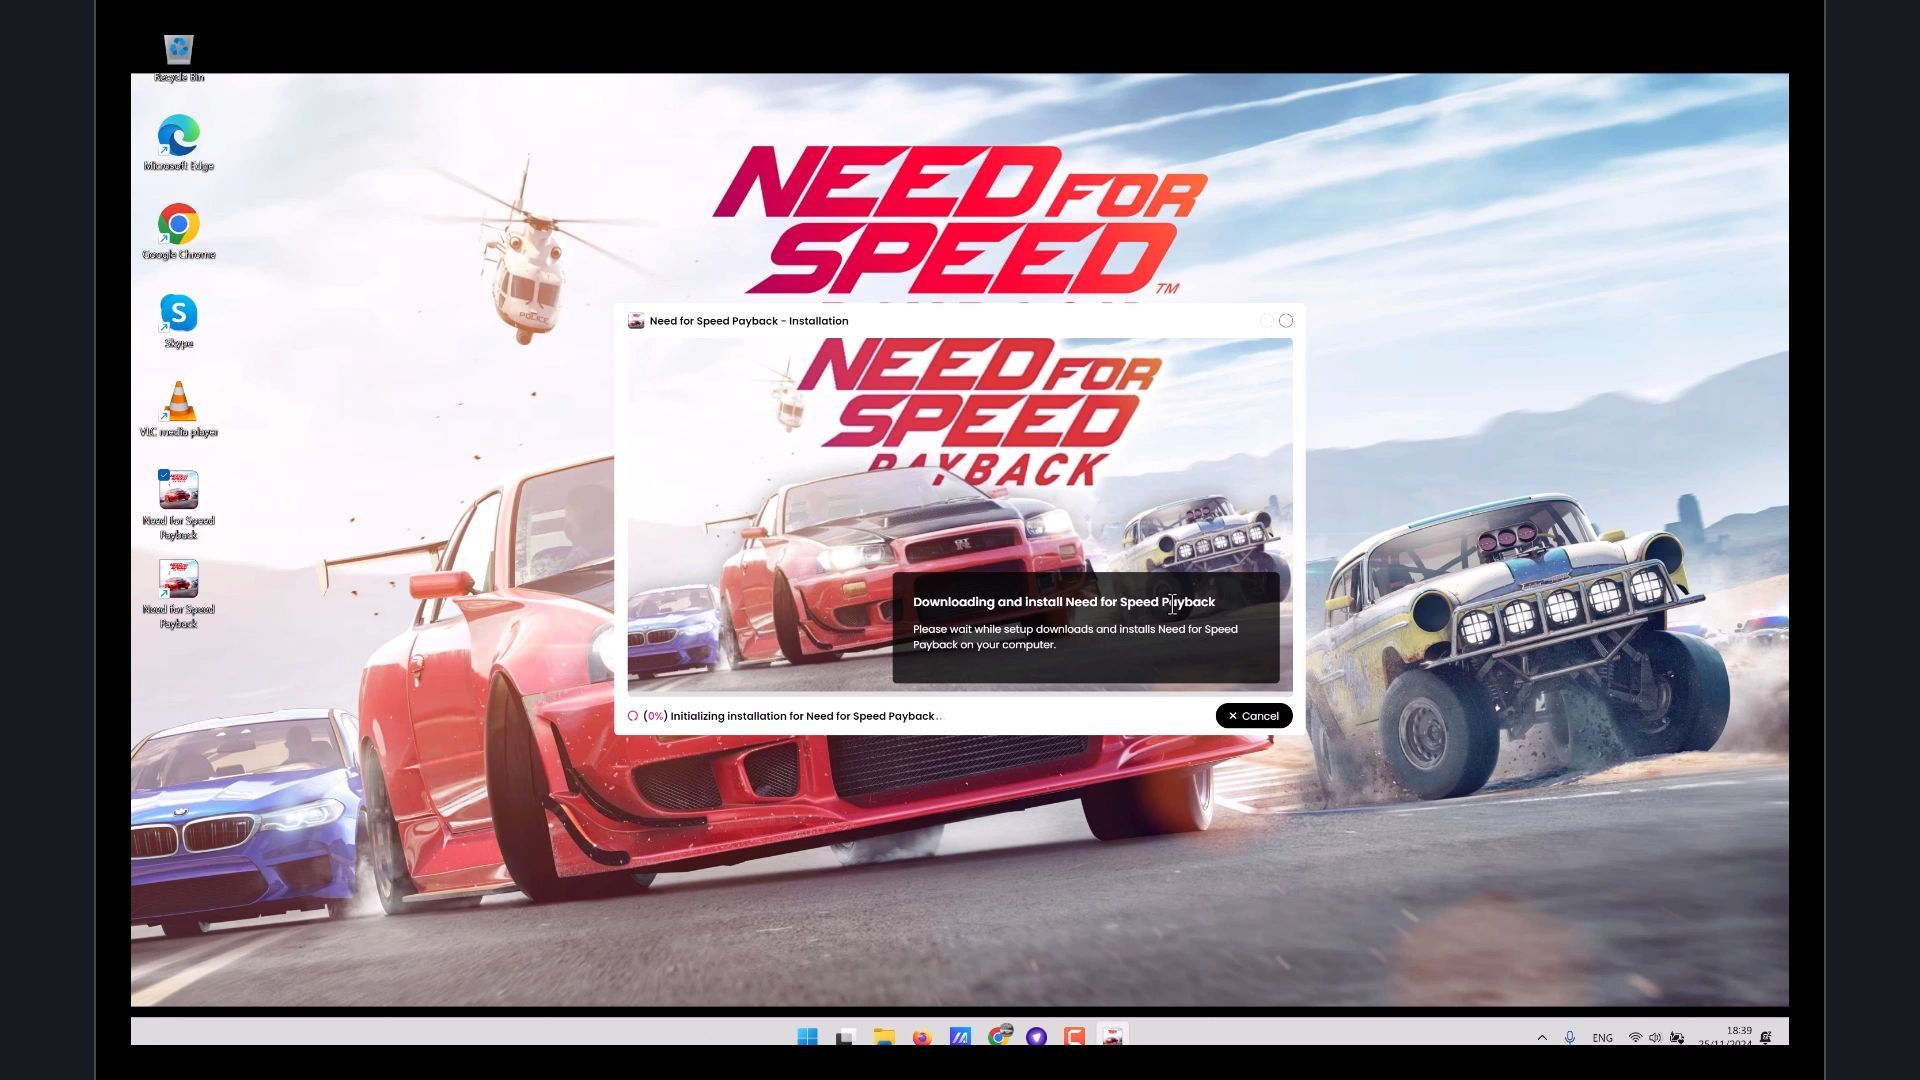Image resolution: width=1920 pixels, height=1080 pixels.
Task: Click the loading spinner beside 0% status
Action: 633,716
